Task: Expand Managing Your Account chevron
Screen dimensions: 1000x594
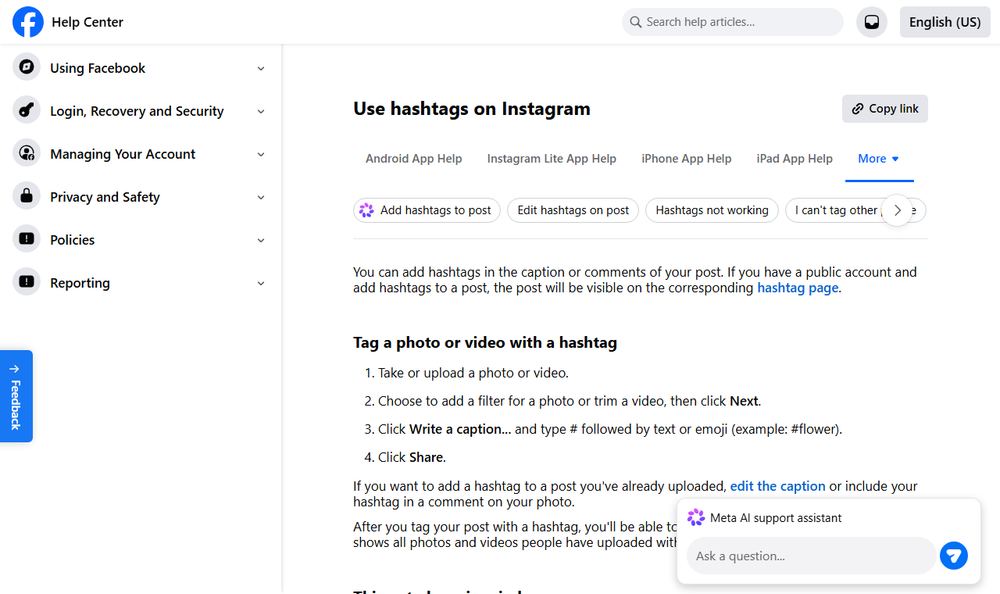Action: pyautogui.click(x=261, y=154)
